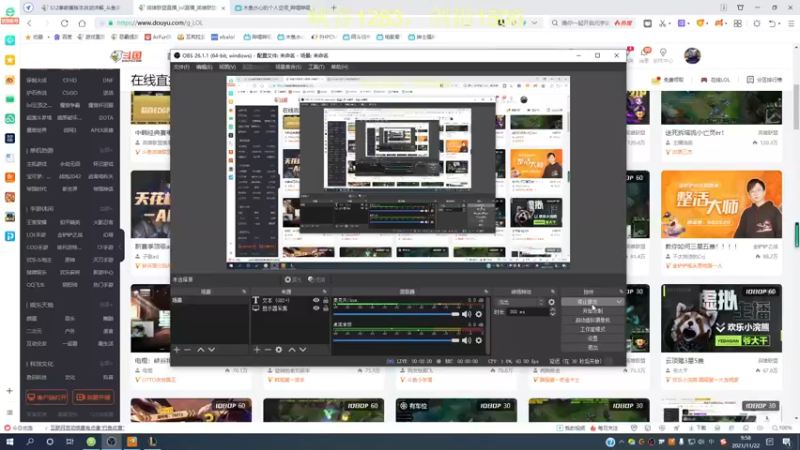The height and width of the screenshot is (450, 800).
Task: Remove the selected source with minus icon
Action: pyautogui.click(x=267, y=349)
